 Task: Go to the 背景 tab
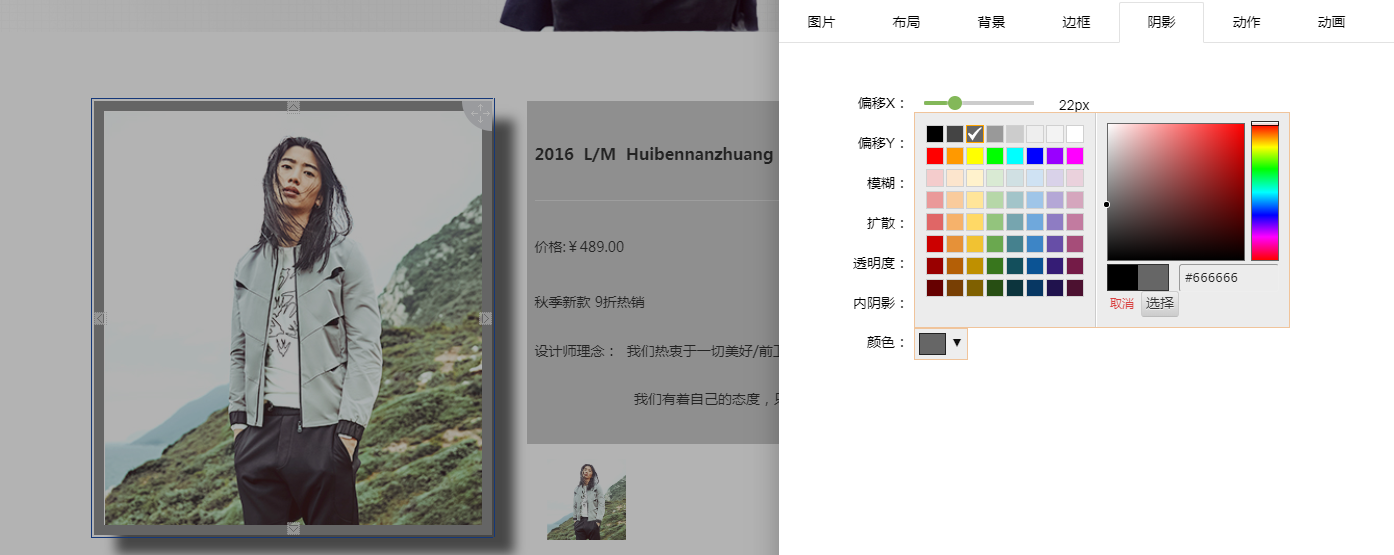tap(991, 22)
